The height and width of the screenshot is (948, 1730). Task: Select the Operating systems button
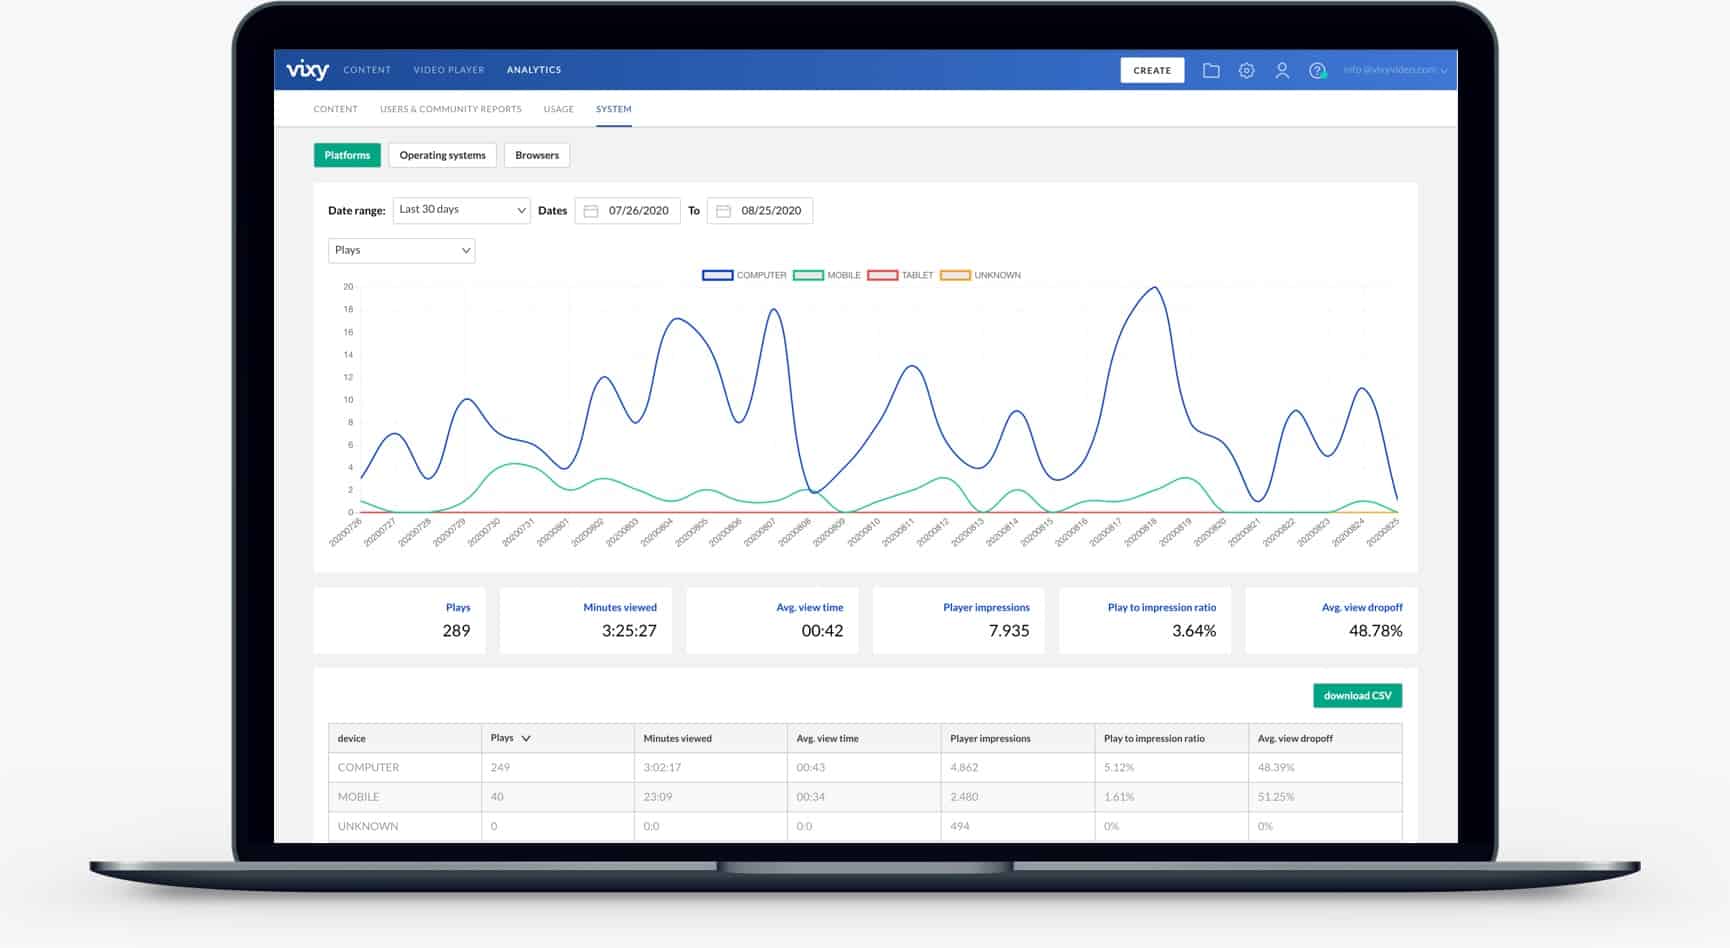click(442, 155)
